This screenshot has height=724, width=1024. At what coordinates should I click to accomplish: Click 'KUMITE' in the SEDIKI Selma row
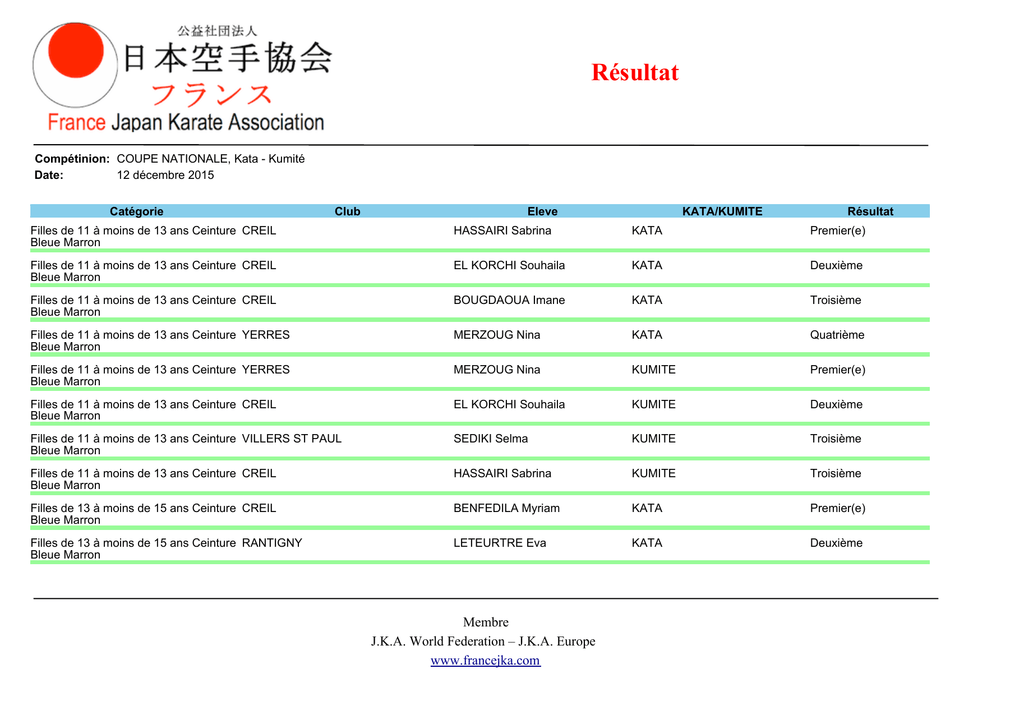click(654, 439)
